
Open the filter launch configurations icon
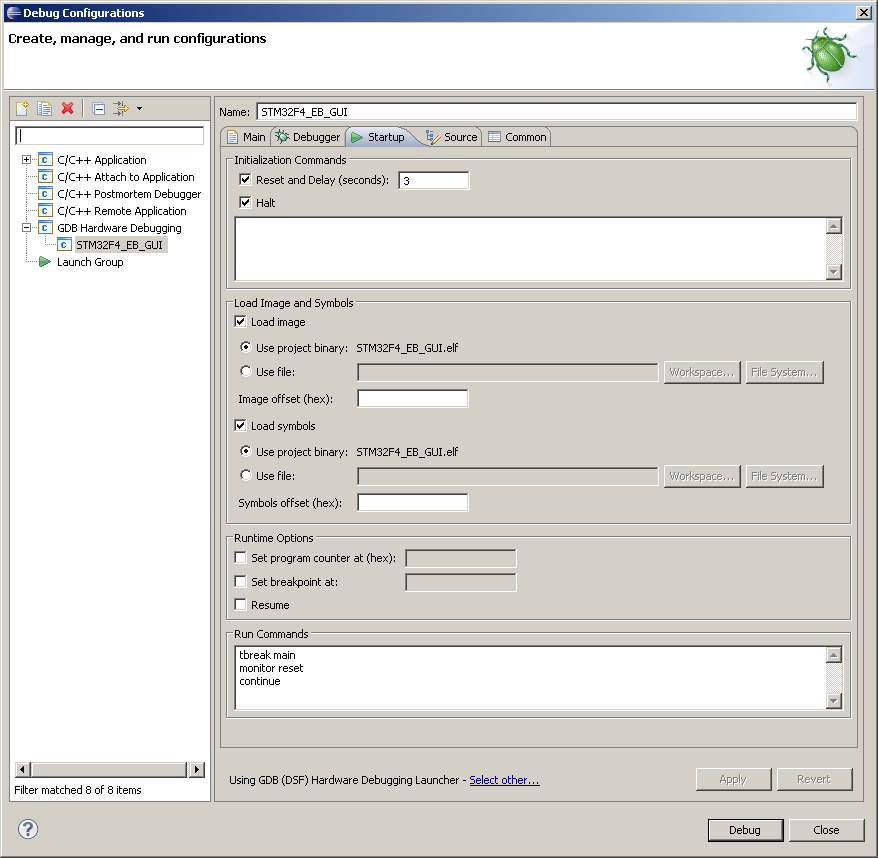tap(121, 108)
